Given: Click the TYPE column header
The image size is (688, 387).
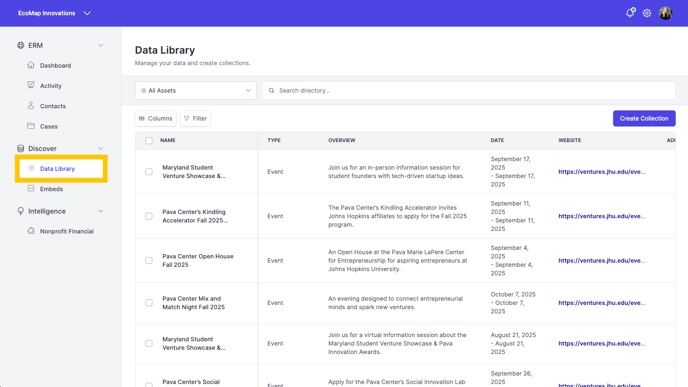Looking at the screenshot, I should coord(274,140).
